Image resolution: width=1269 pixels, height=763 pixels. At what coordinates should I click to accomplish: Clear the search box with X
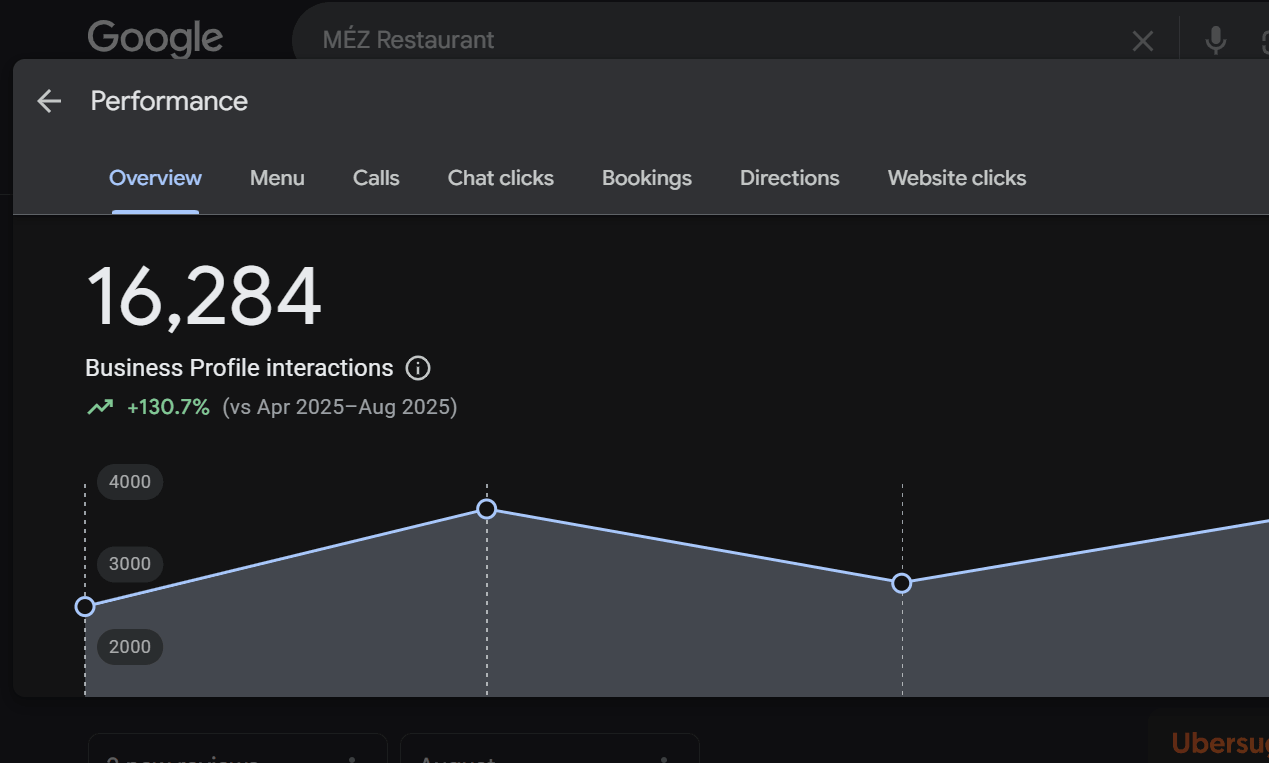pos(1142,41)
